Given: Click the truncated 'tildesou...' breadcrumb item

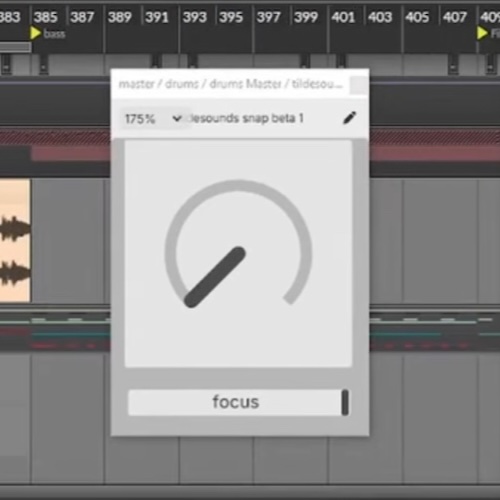Looking at the screenshot, I should (317, 84).
